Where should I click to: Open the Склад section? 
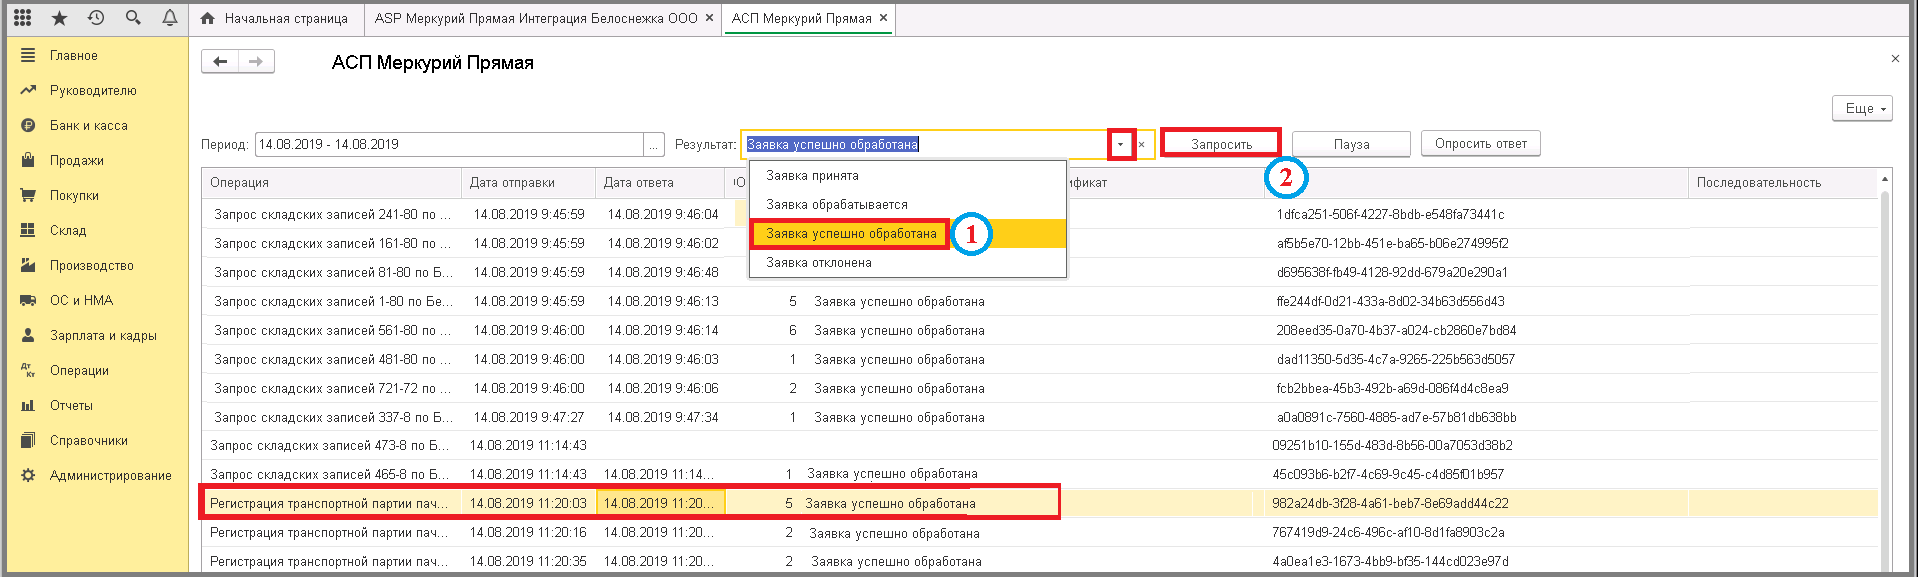pos(68,231)
